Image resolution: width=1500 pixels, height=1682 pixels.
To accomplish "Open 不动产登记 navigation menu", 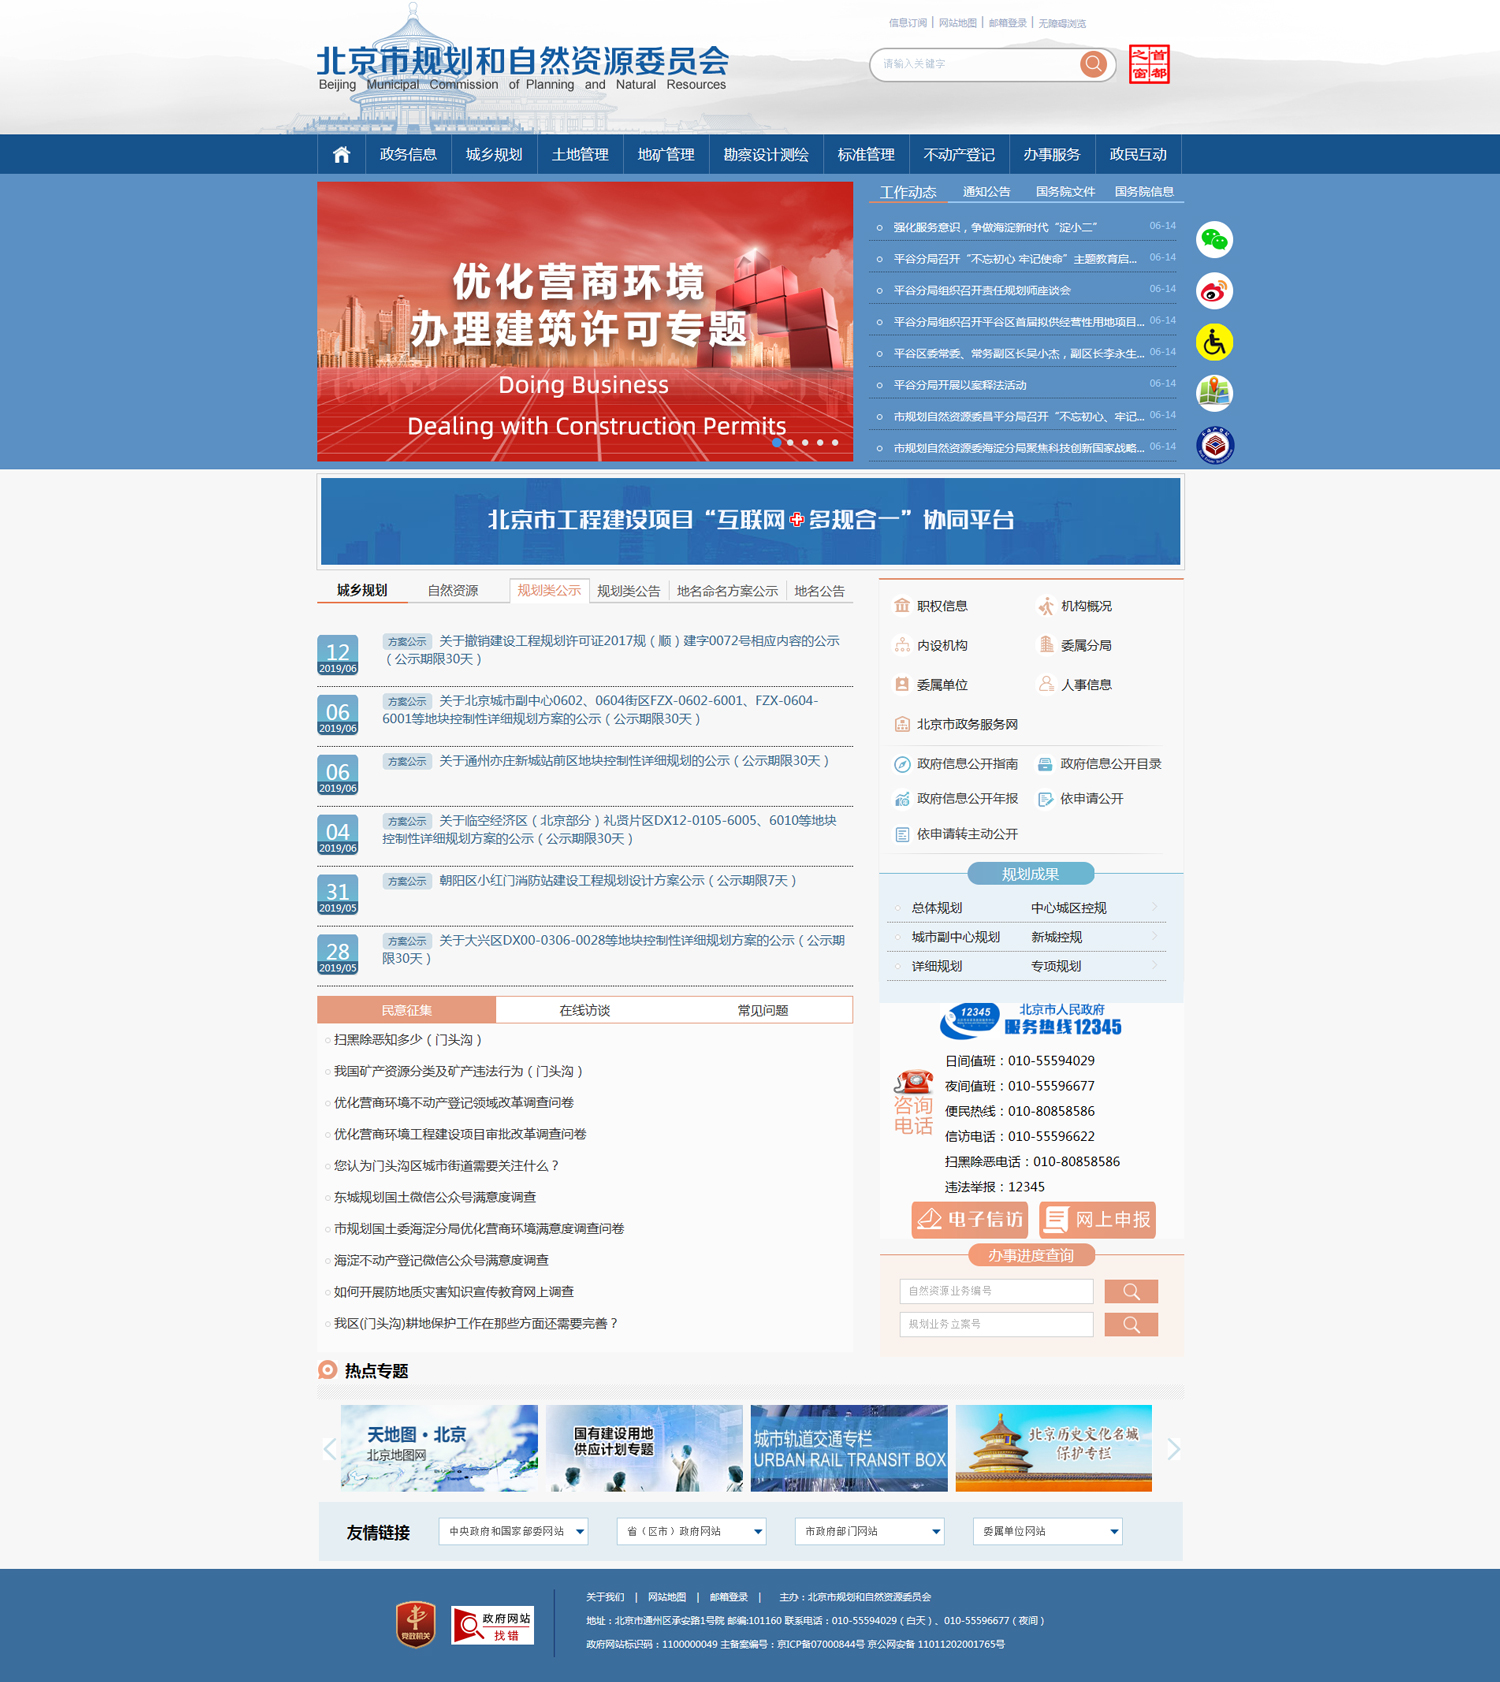I will tap(959, 154).
